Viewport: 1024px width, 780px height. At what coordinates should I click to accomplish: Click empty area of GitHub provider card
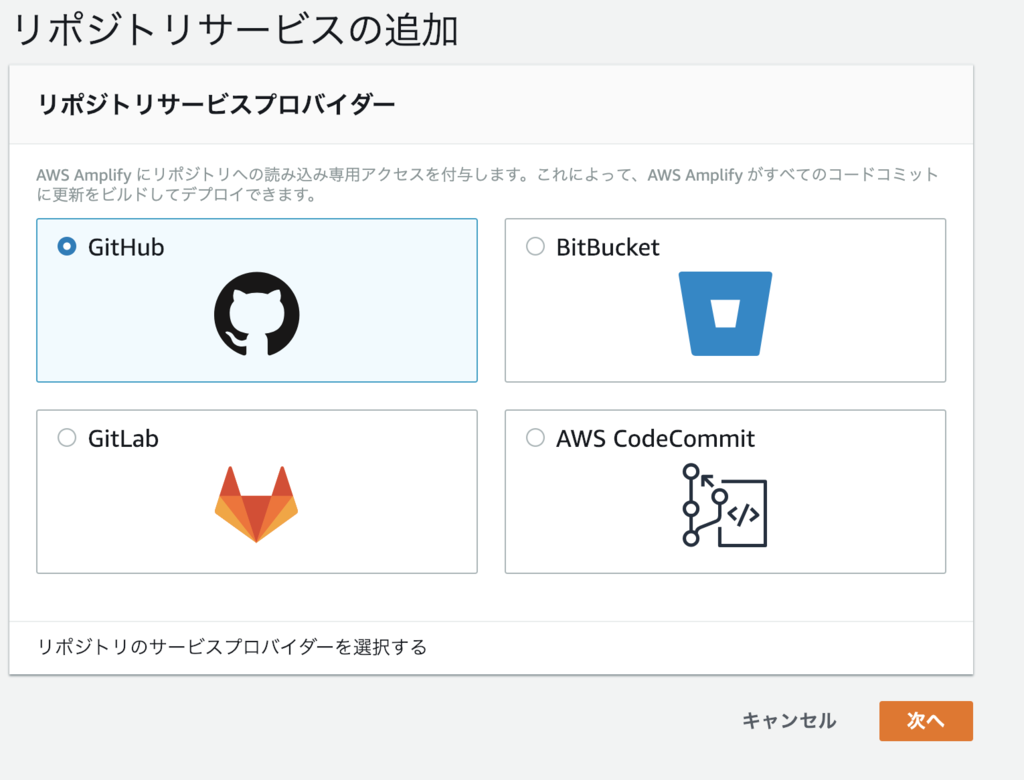tap(392, 314)
